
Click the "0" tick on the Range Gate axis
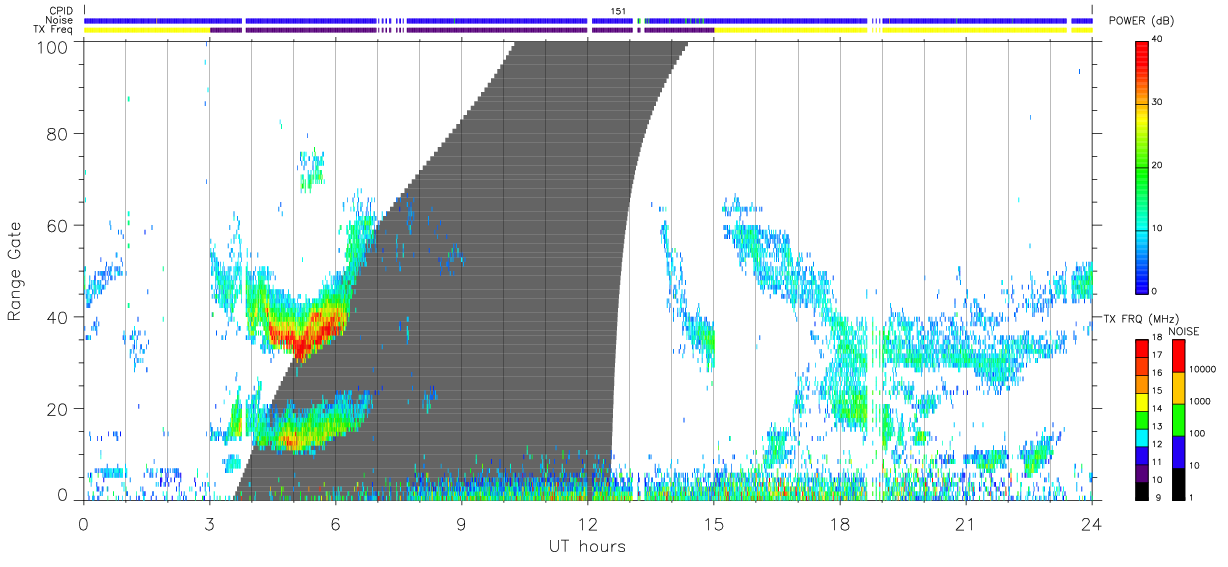click(x=63, y=495)
